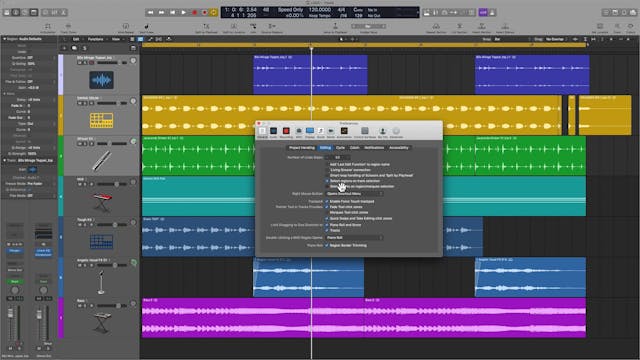Open the Piano Roll dropdown for double-clicking MIDI regions
This screenshot has height=360, width=640.
pos(354,238)
